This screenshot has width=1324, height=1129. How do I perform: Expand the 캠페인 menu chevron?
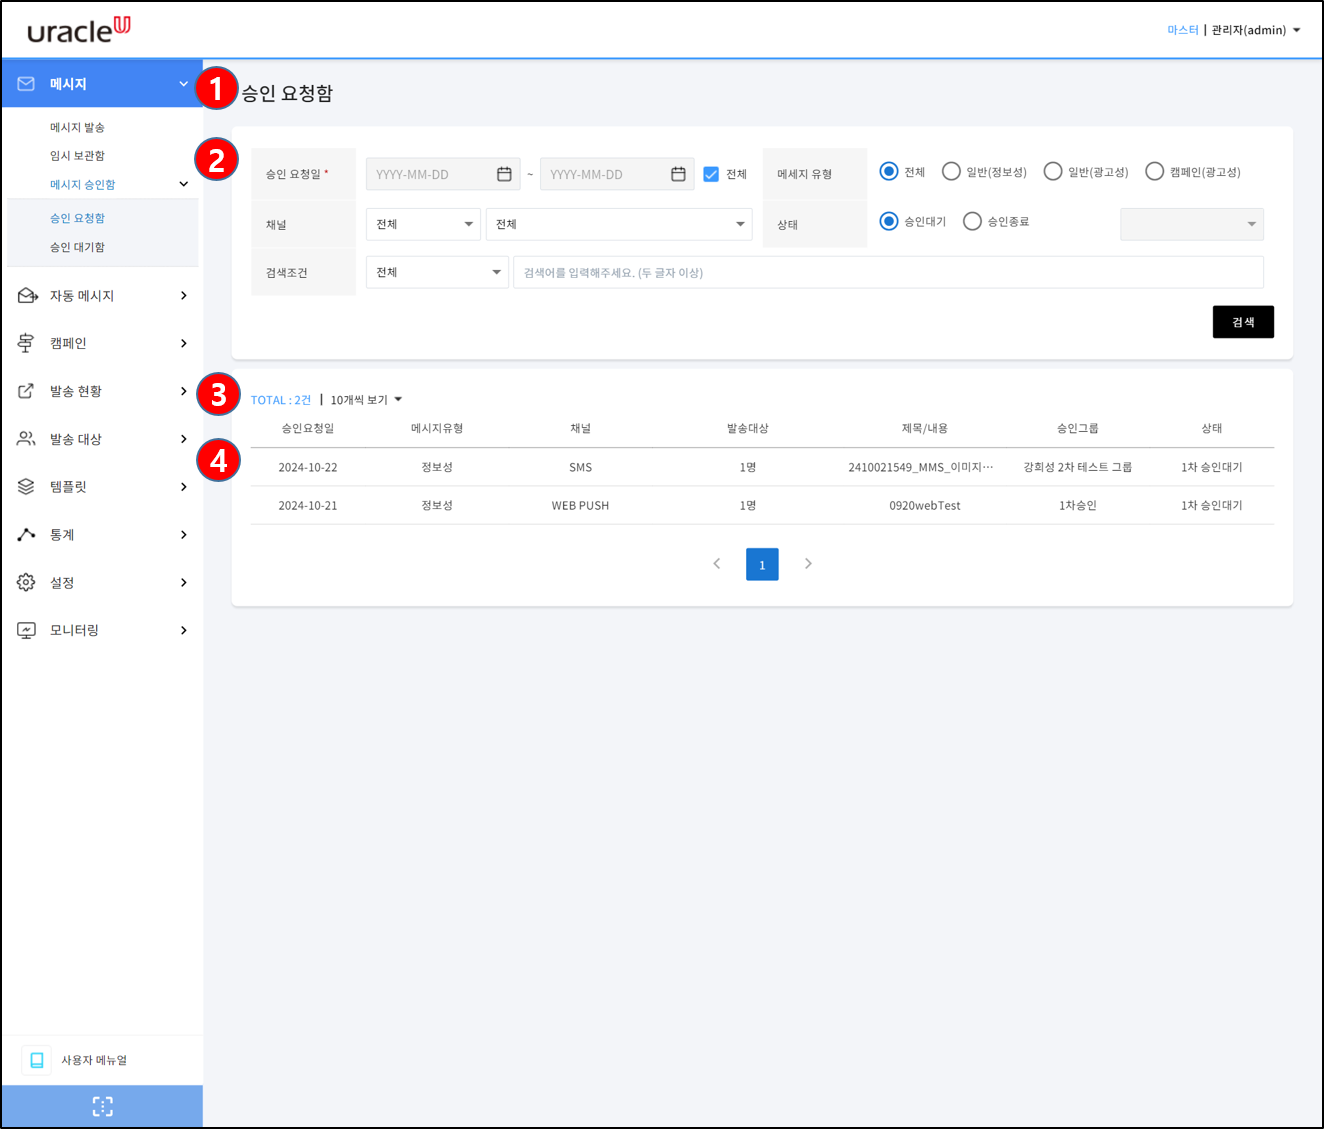(x=183, y=343)
